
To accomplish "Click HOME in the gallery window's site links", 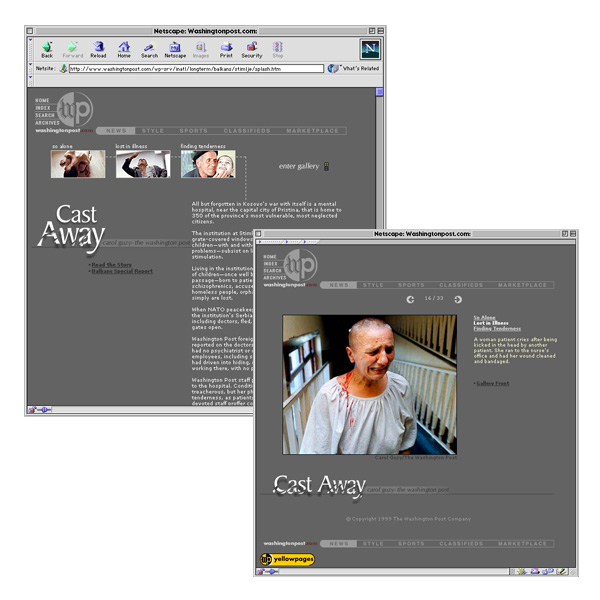I will 270,257.
